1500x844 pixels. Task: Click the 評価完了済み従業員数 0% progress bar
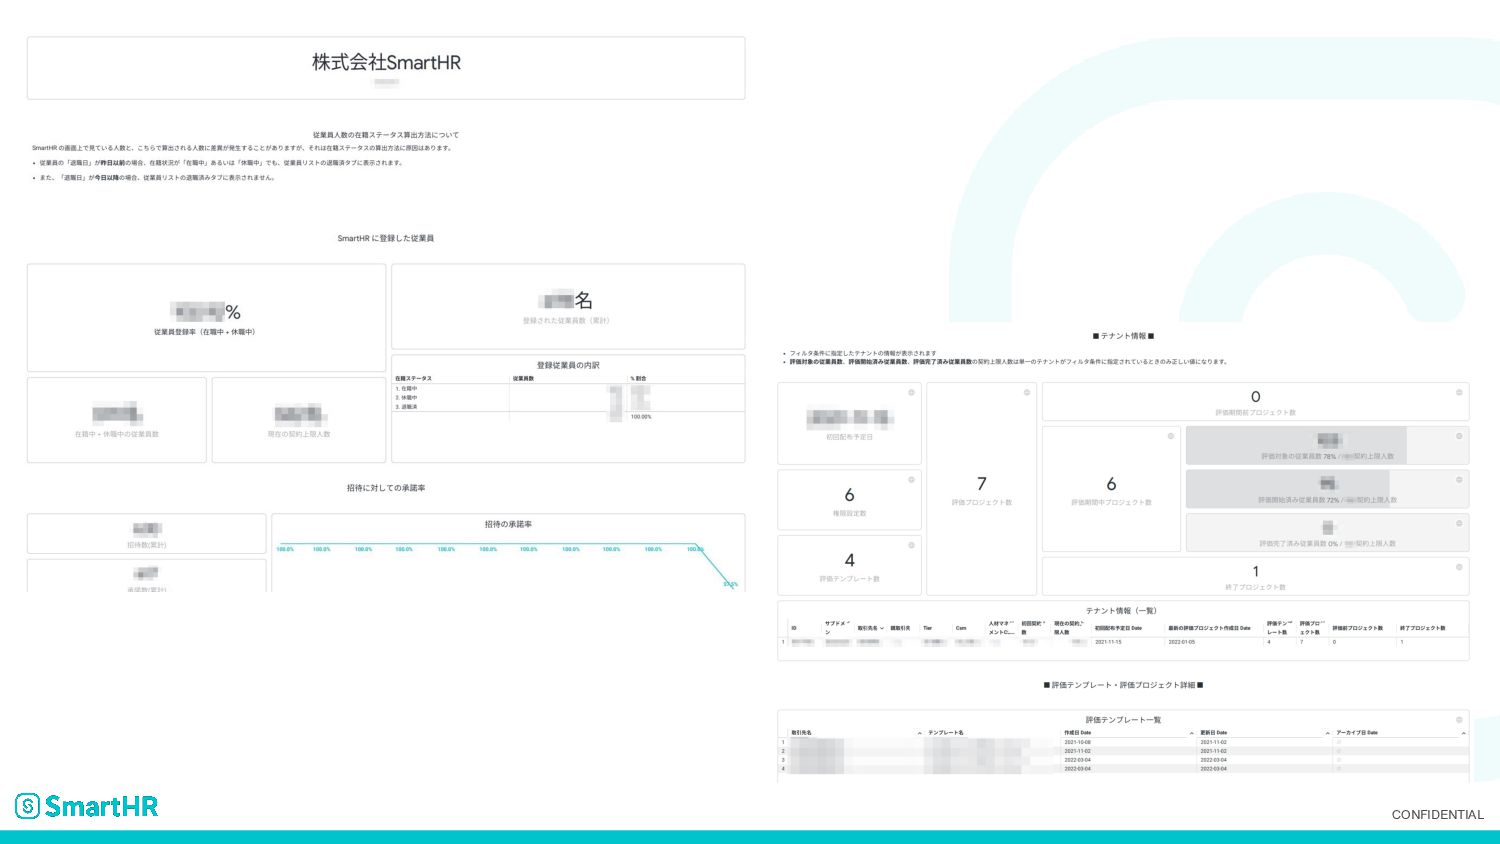click(1327, 533)
